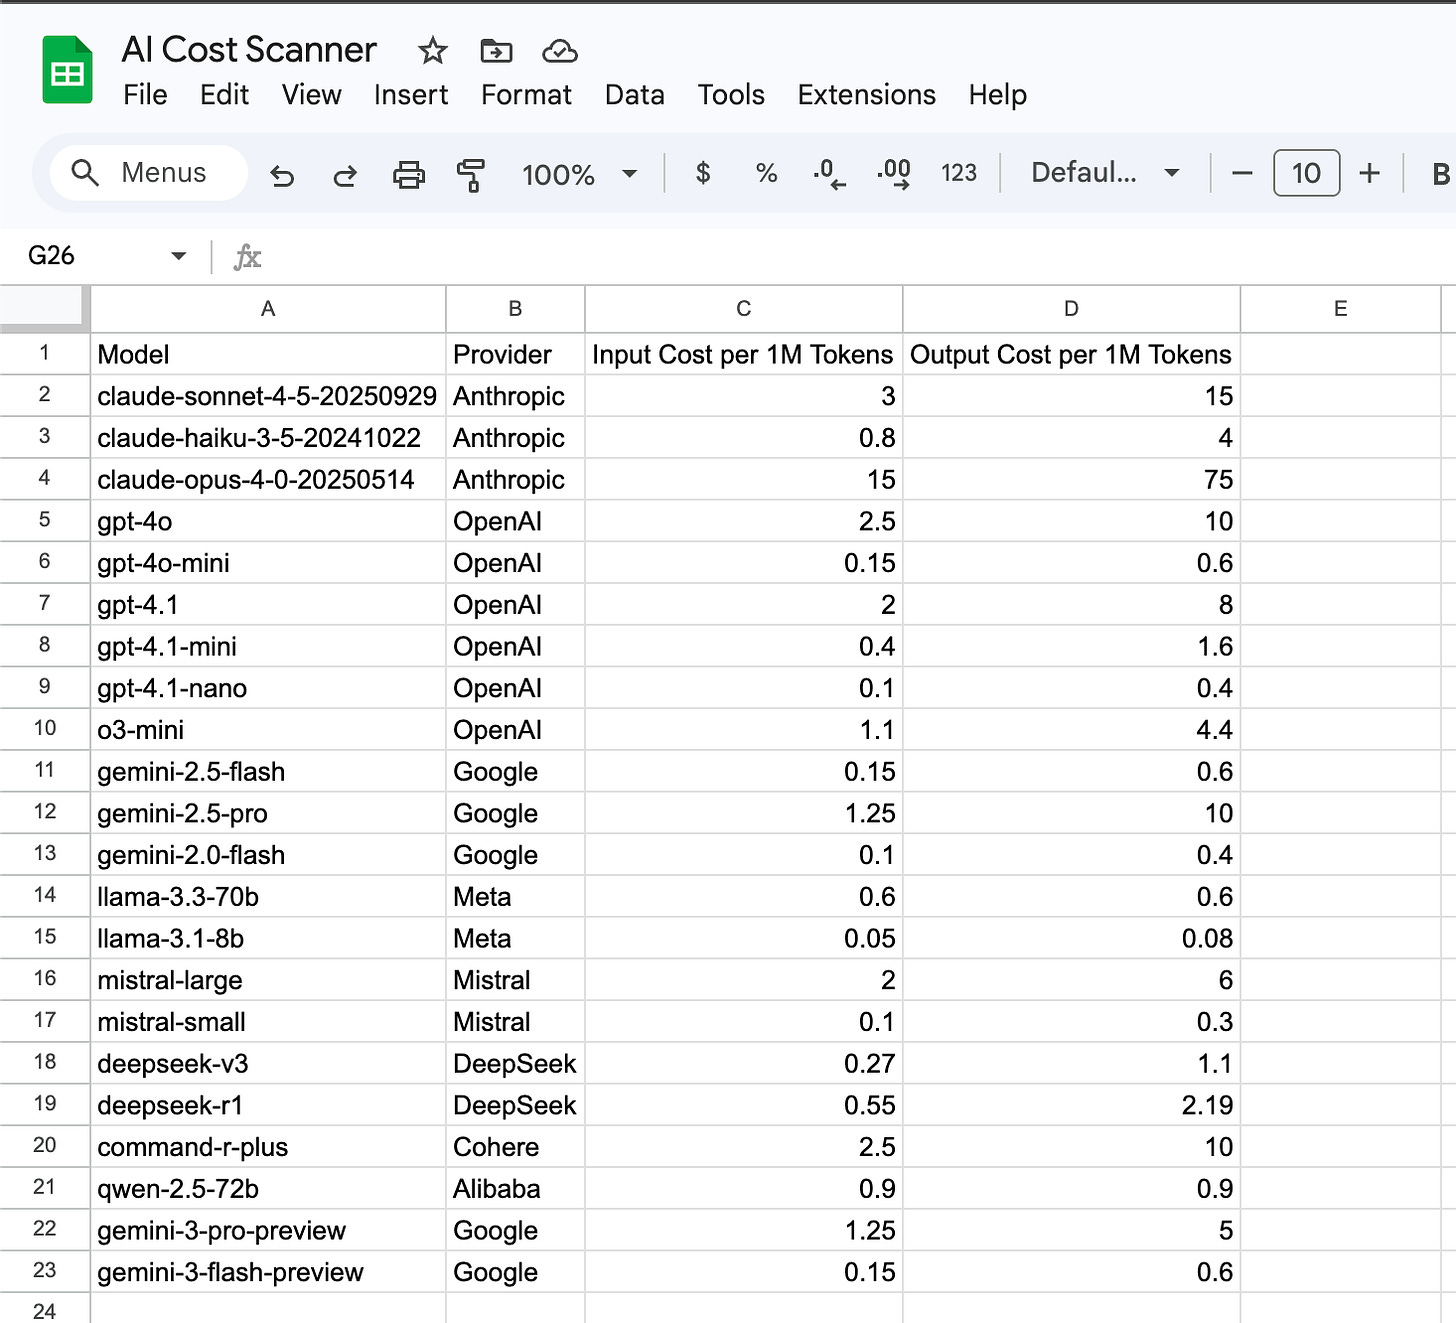Image resolution: width=1456 pixels, height=1323 pixels.
Task: Open the Insert menu
Action: pyautogui.click(x=411, y=95)
